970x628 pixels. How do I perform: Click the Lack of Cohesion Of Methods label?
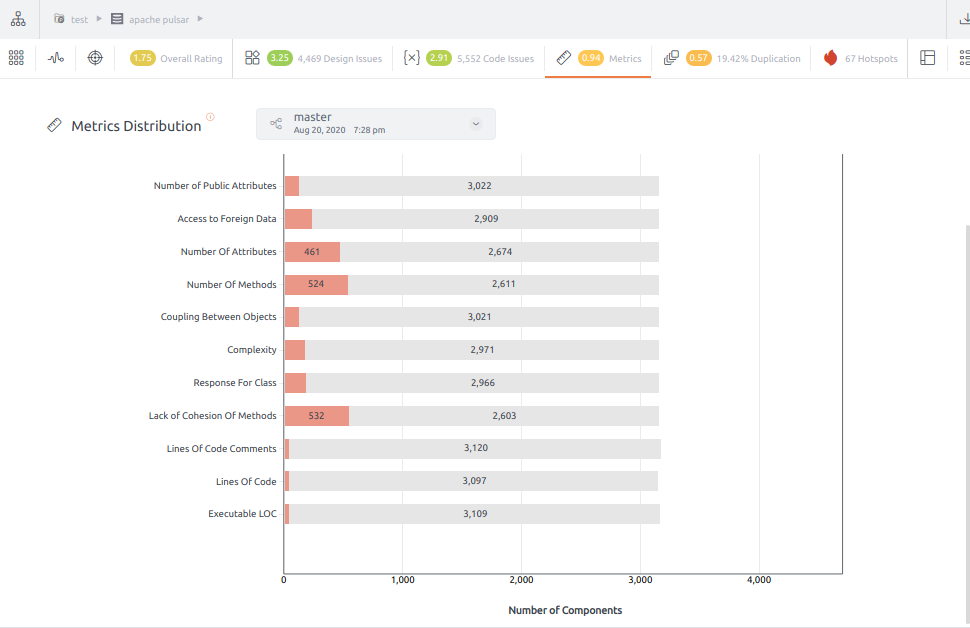click(212, 416)
